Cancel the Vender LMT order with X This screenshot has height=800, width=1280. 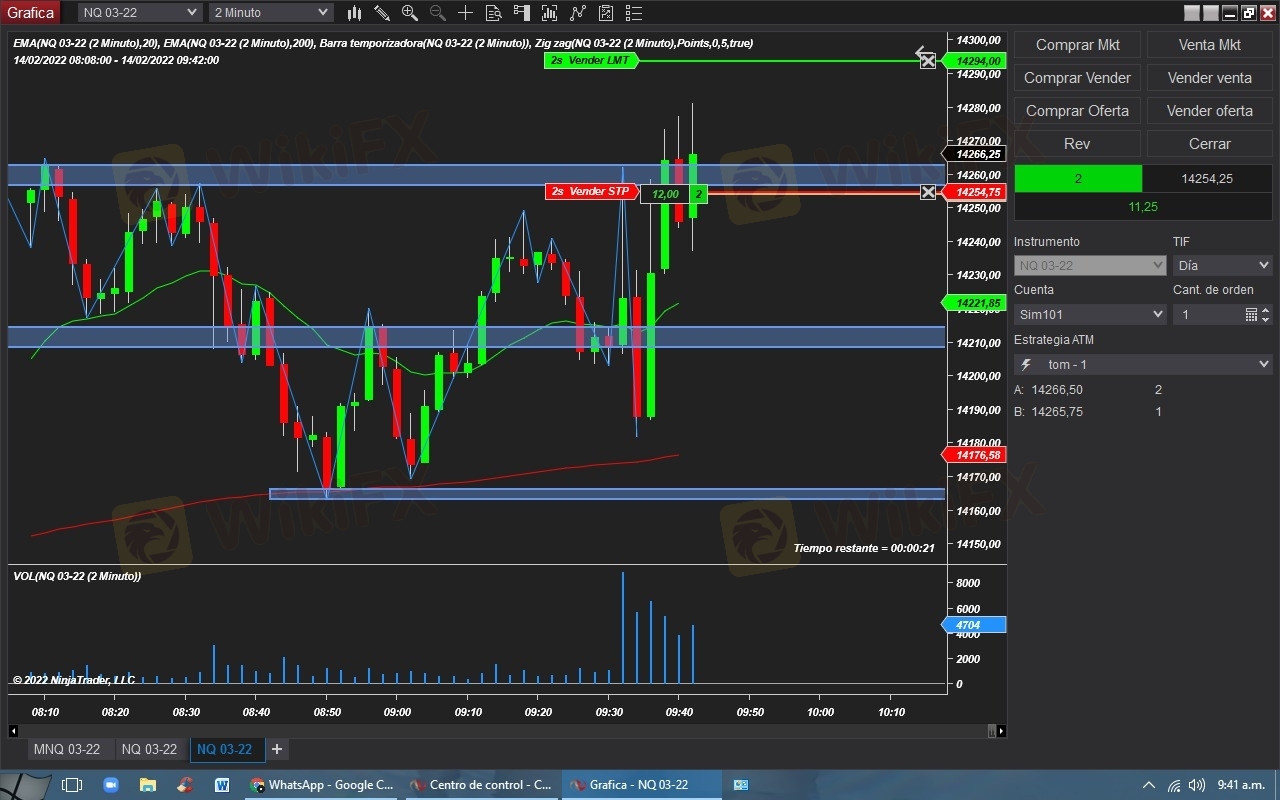[x=928, y=61]
